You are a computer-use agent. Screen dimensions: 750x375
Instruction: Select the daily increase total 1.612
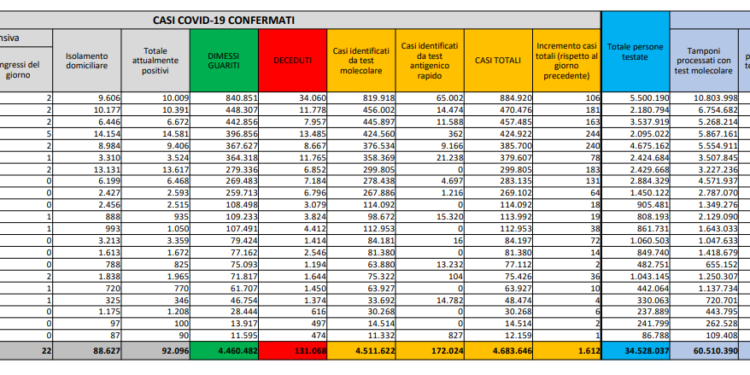click(566, 351)
